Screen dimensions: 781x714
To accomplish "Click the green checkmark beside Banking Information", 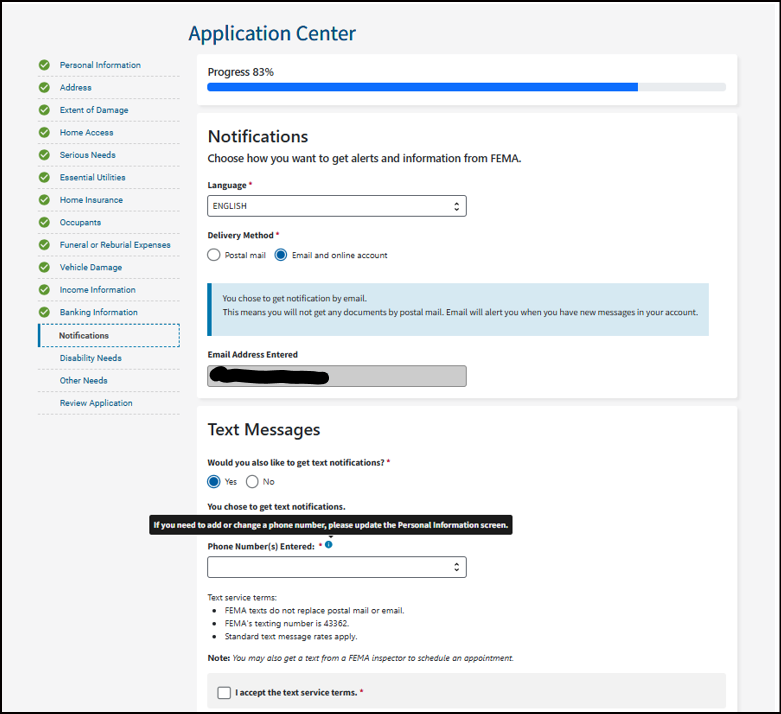I will [44, 312].
